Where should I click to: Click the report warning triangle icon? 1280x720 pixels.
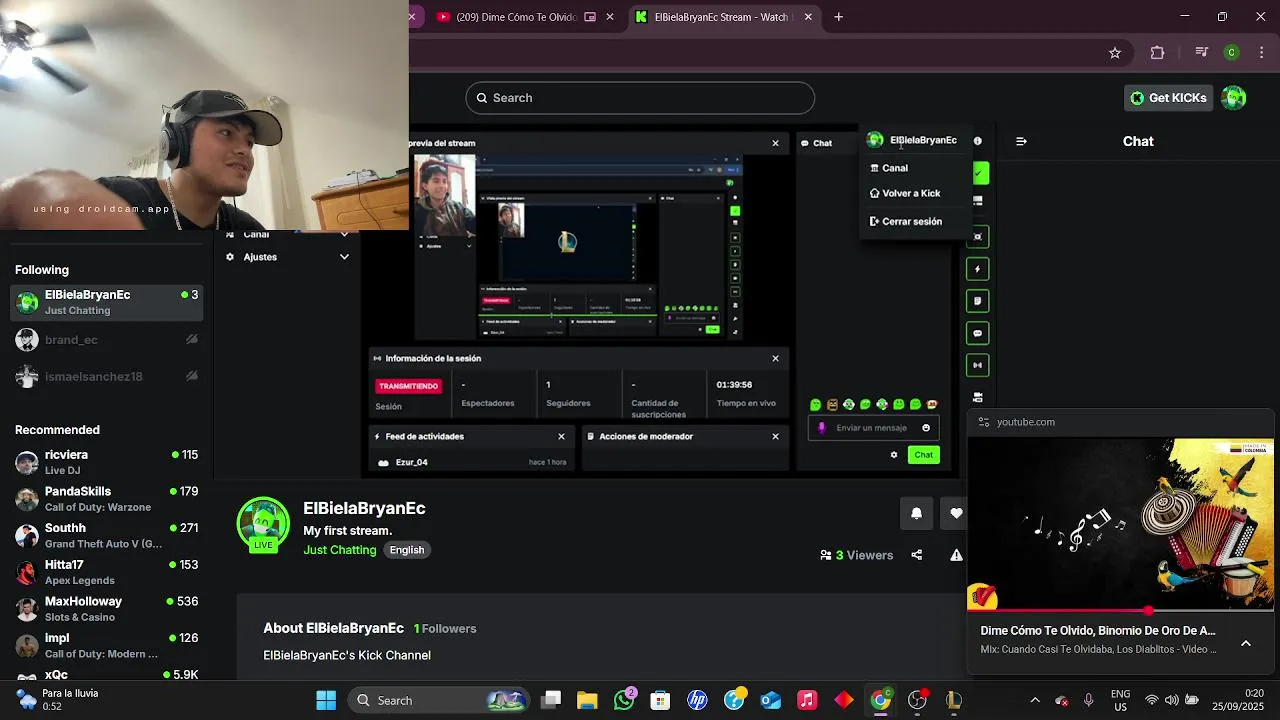click(x=957, y=555)
